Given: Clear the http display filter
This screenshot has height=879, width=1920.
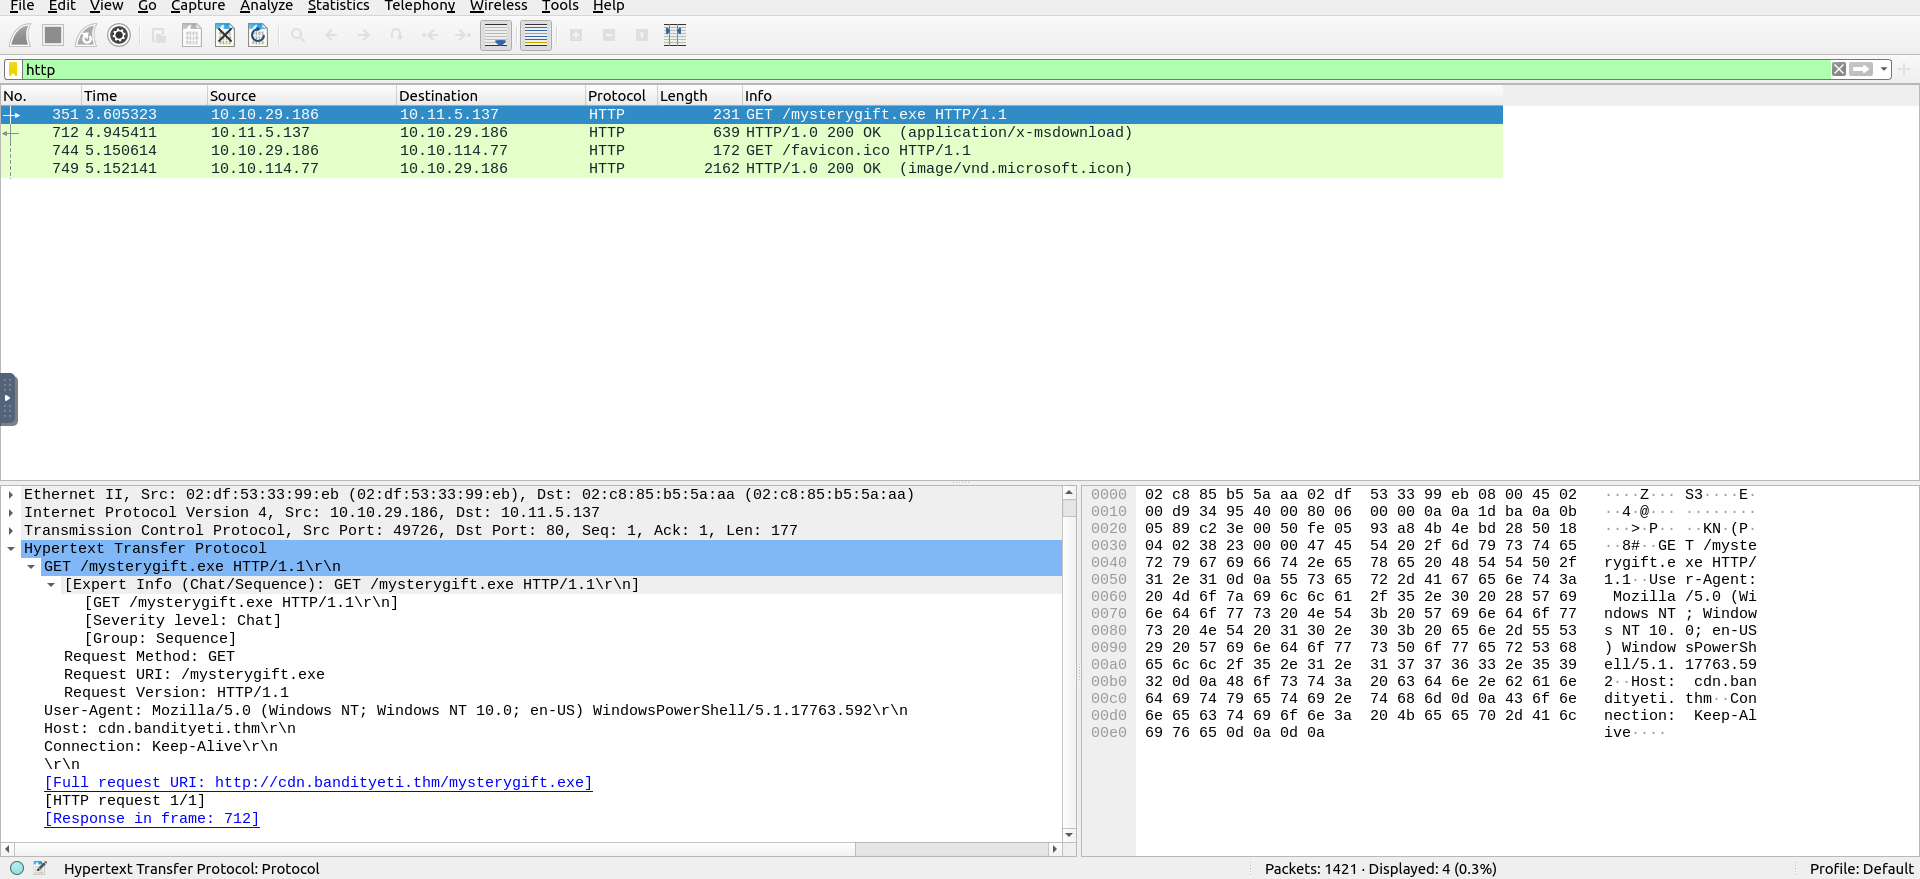Looking at the screenshot, I should [1838, 69].
